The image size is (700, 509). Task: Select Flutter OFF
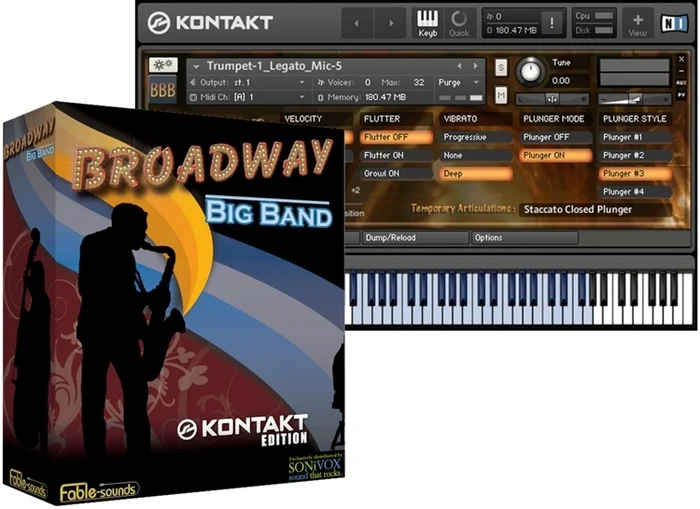396,137
